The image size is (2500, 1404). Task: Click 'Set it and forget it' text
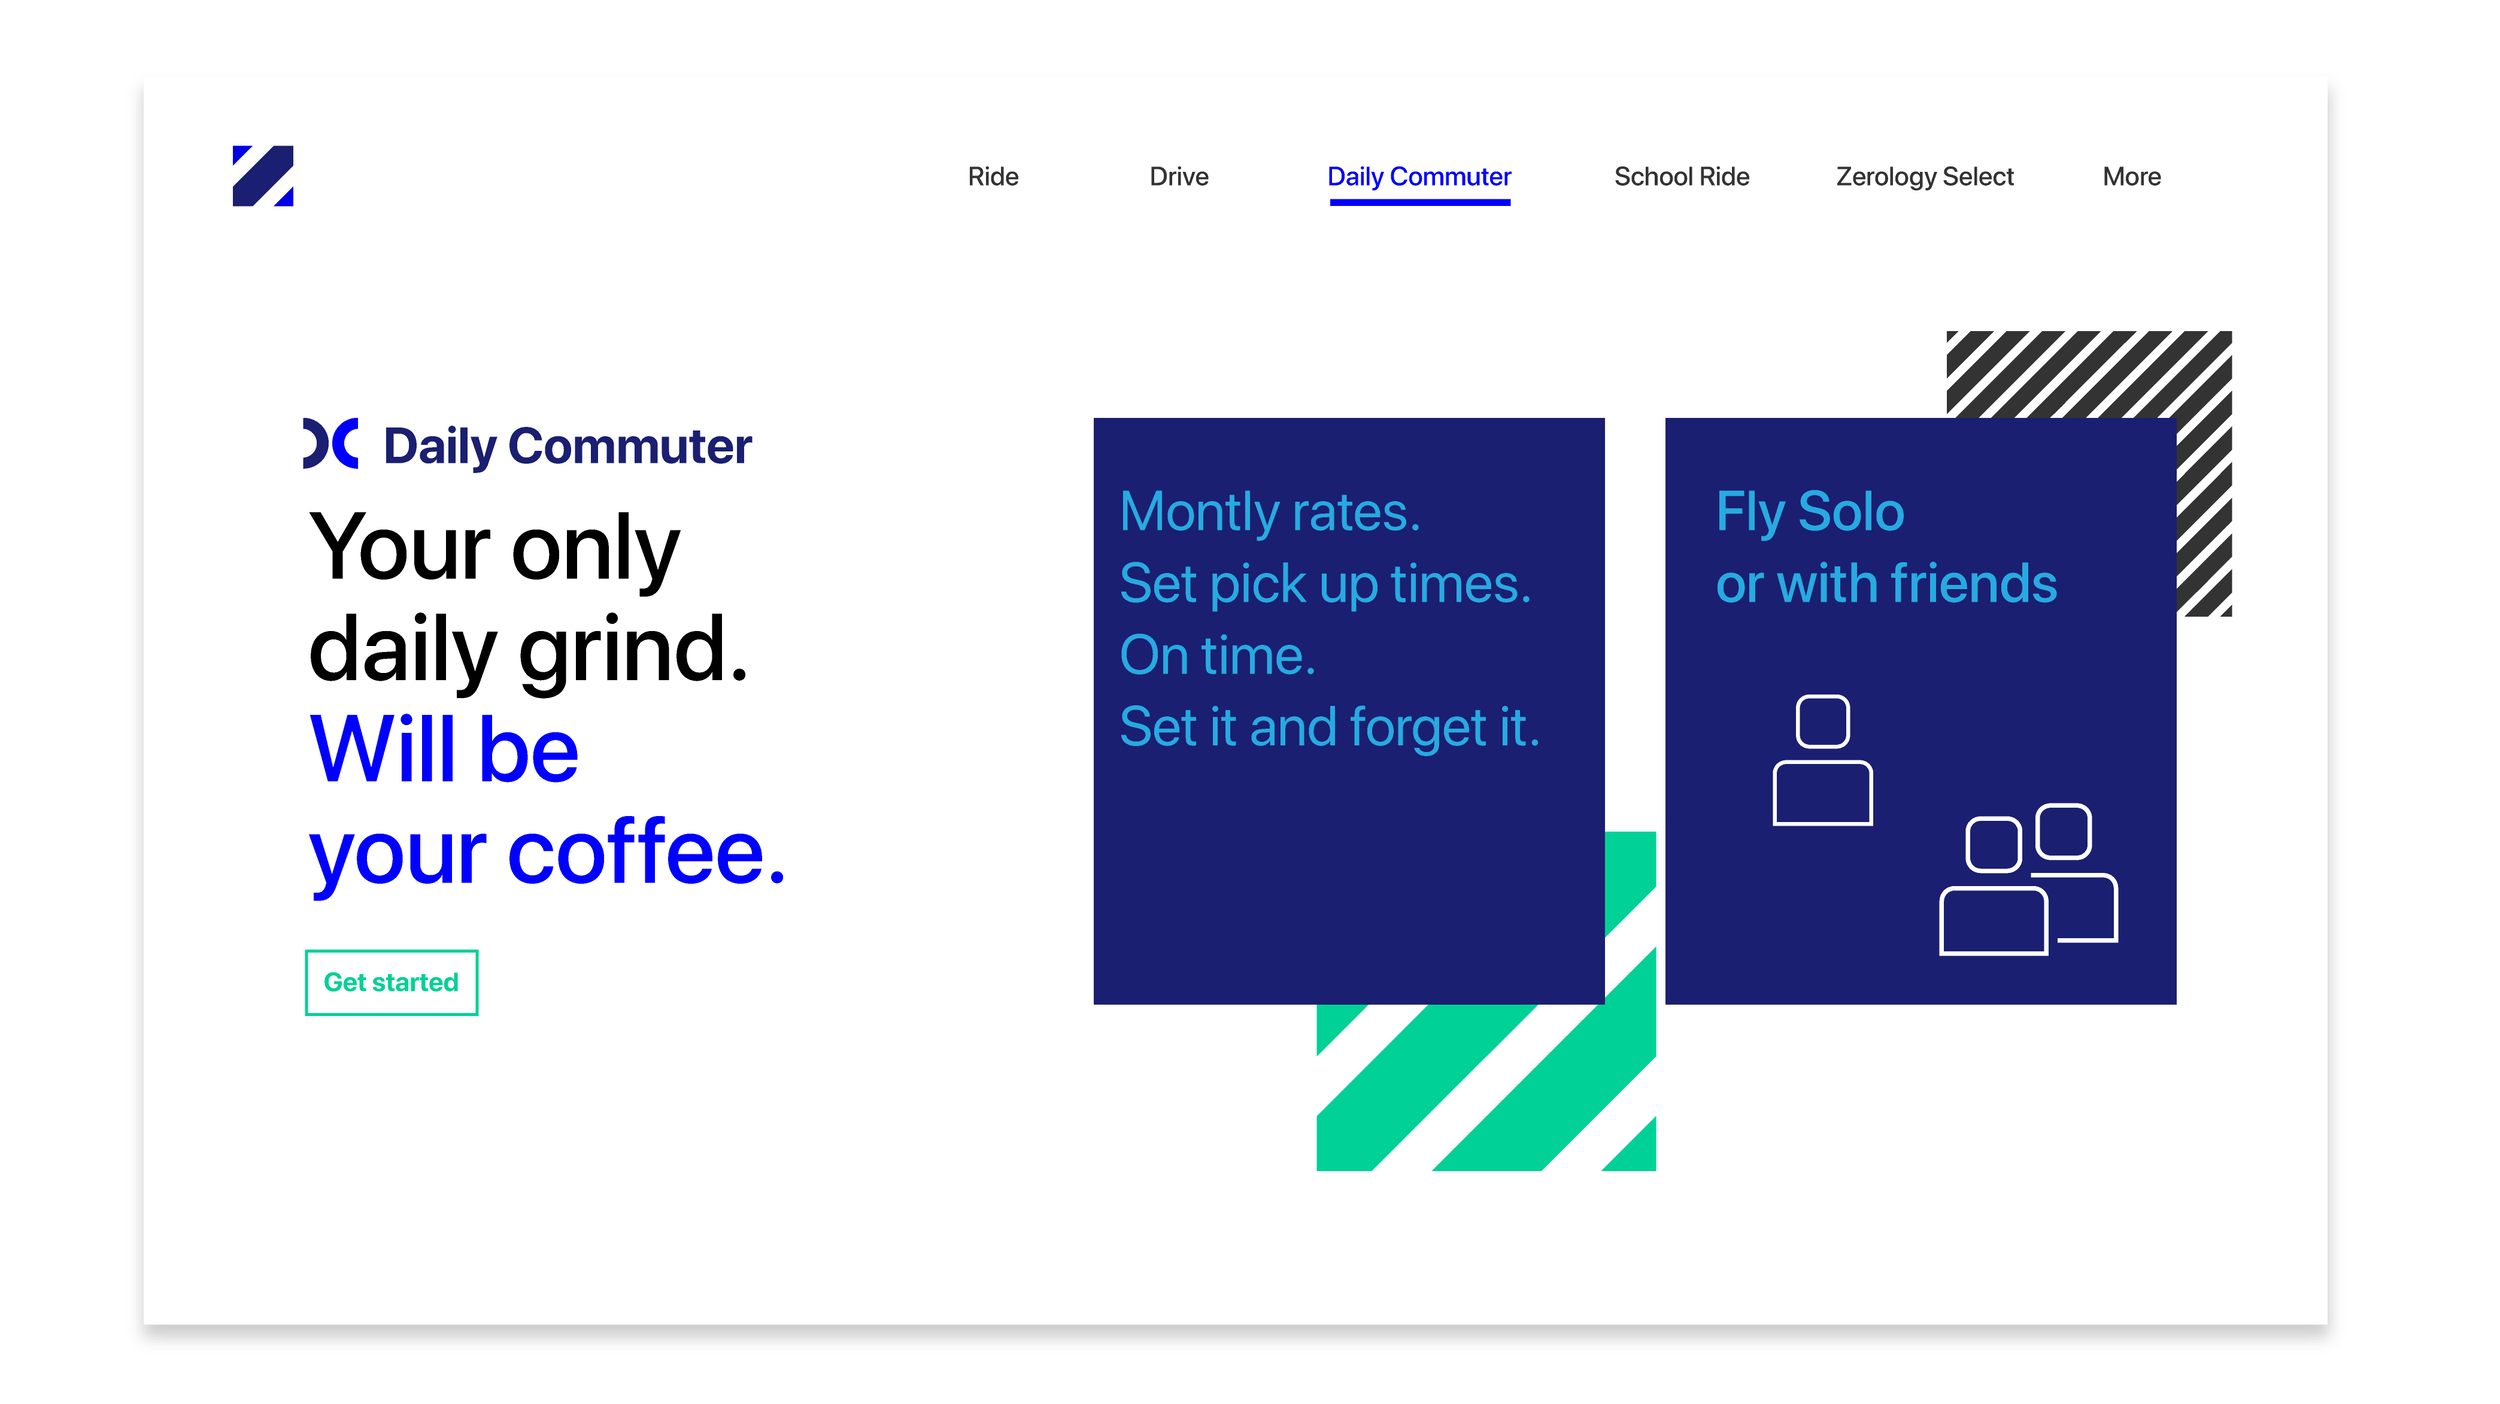1329,727
